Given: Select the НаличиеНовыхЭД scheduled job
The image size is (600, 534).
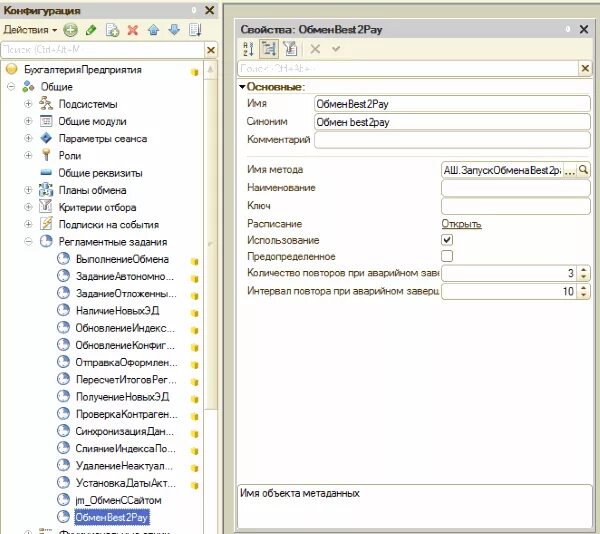Looking at the screenshot, I should pyautogui.click(x=117, y=311).
